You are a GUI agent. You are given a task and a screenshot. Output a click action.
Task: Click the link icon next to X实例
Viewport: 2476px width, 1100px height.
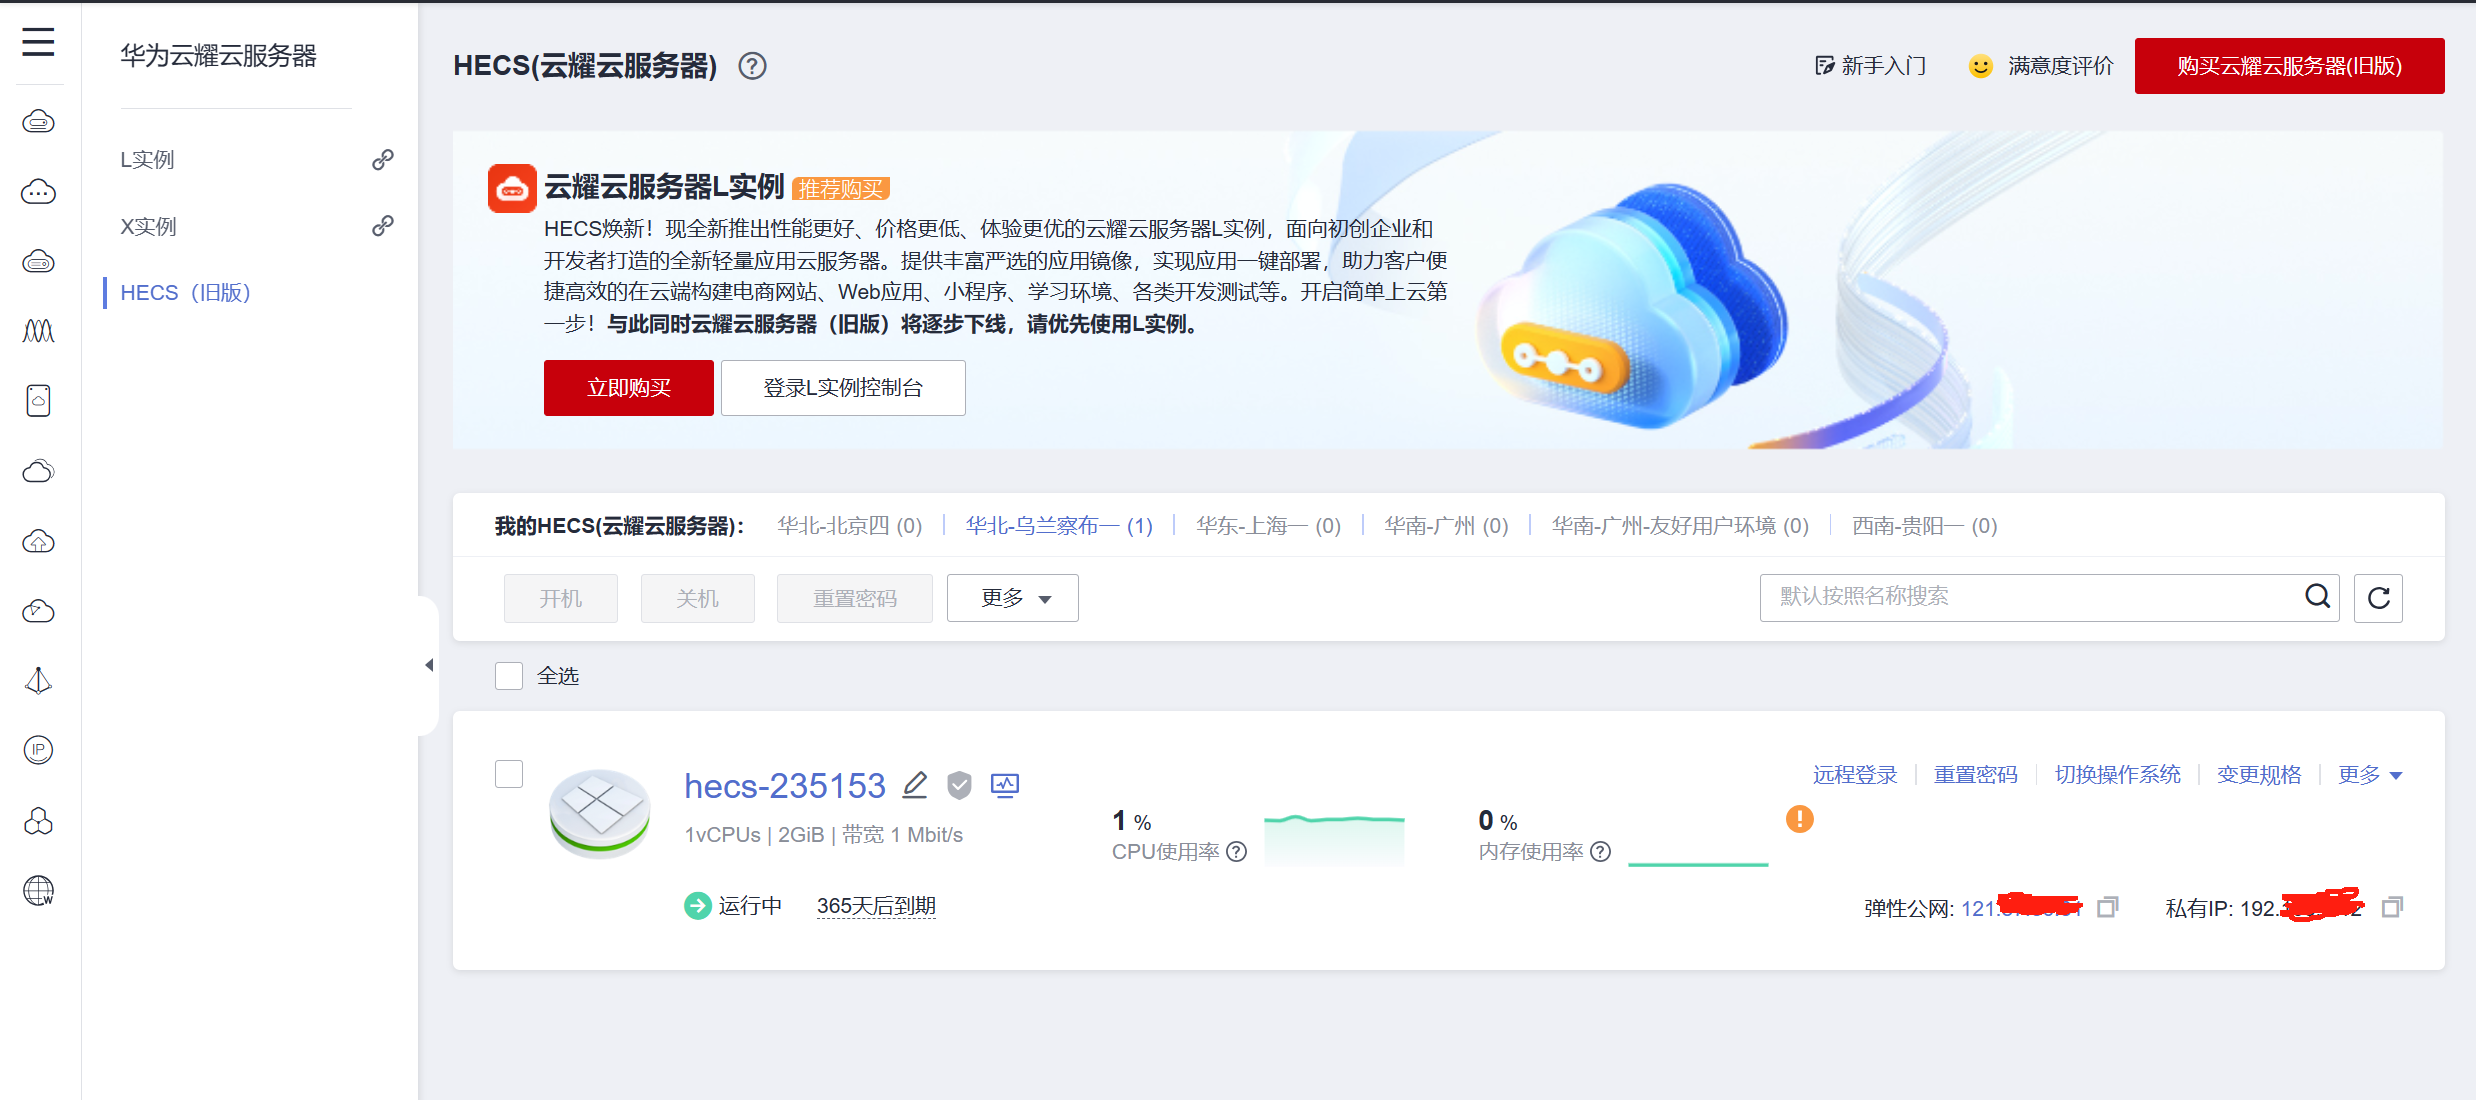[x=382, y=226]
